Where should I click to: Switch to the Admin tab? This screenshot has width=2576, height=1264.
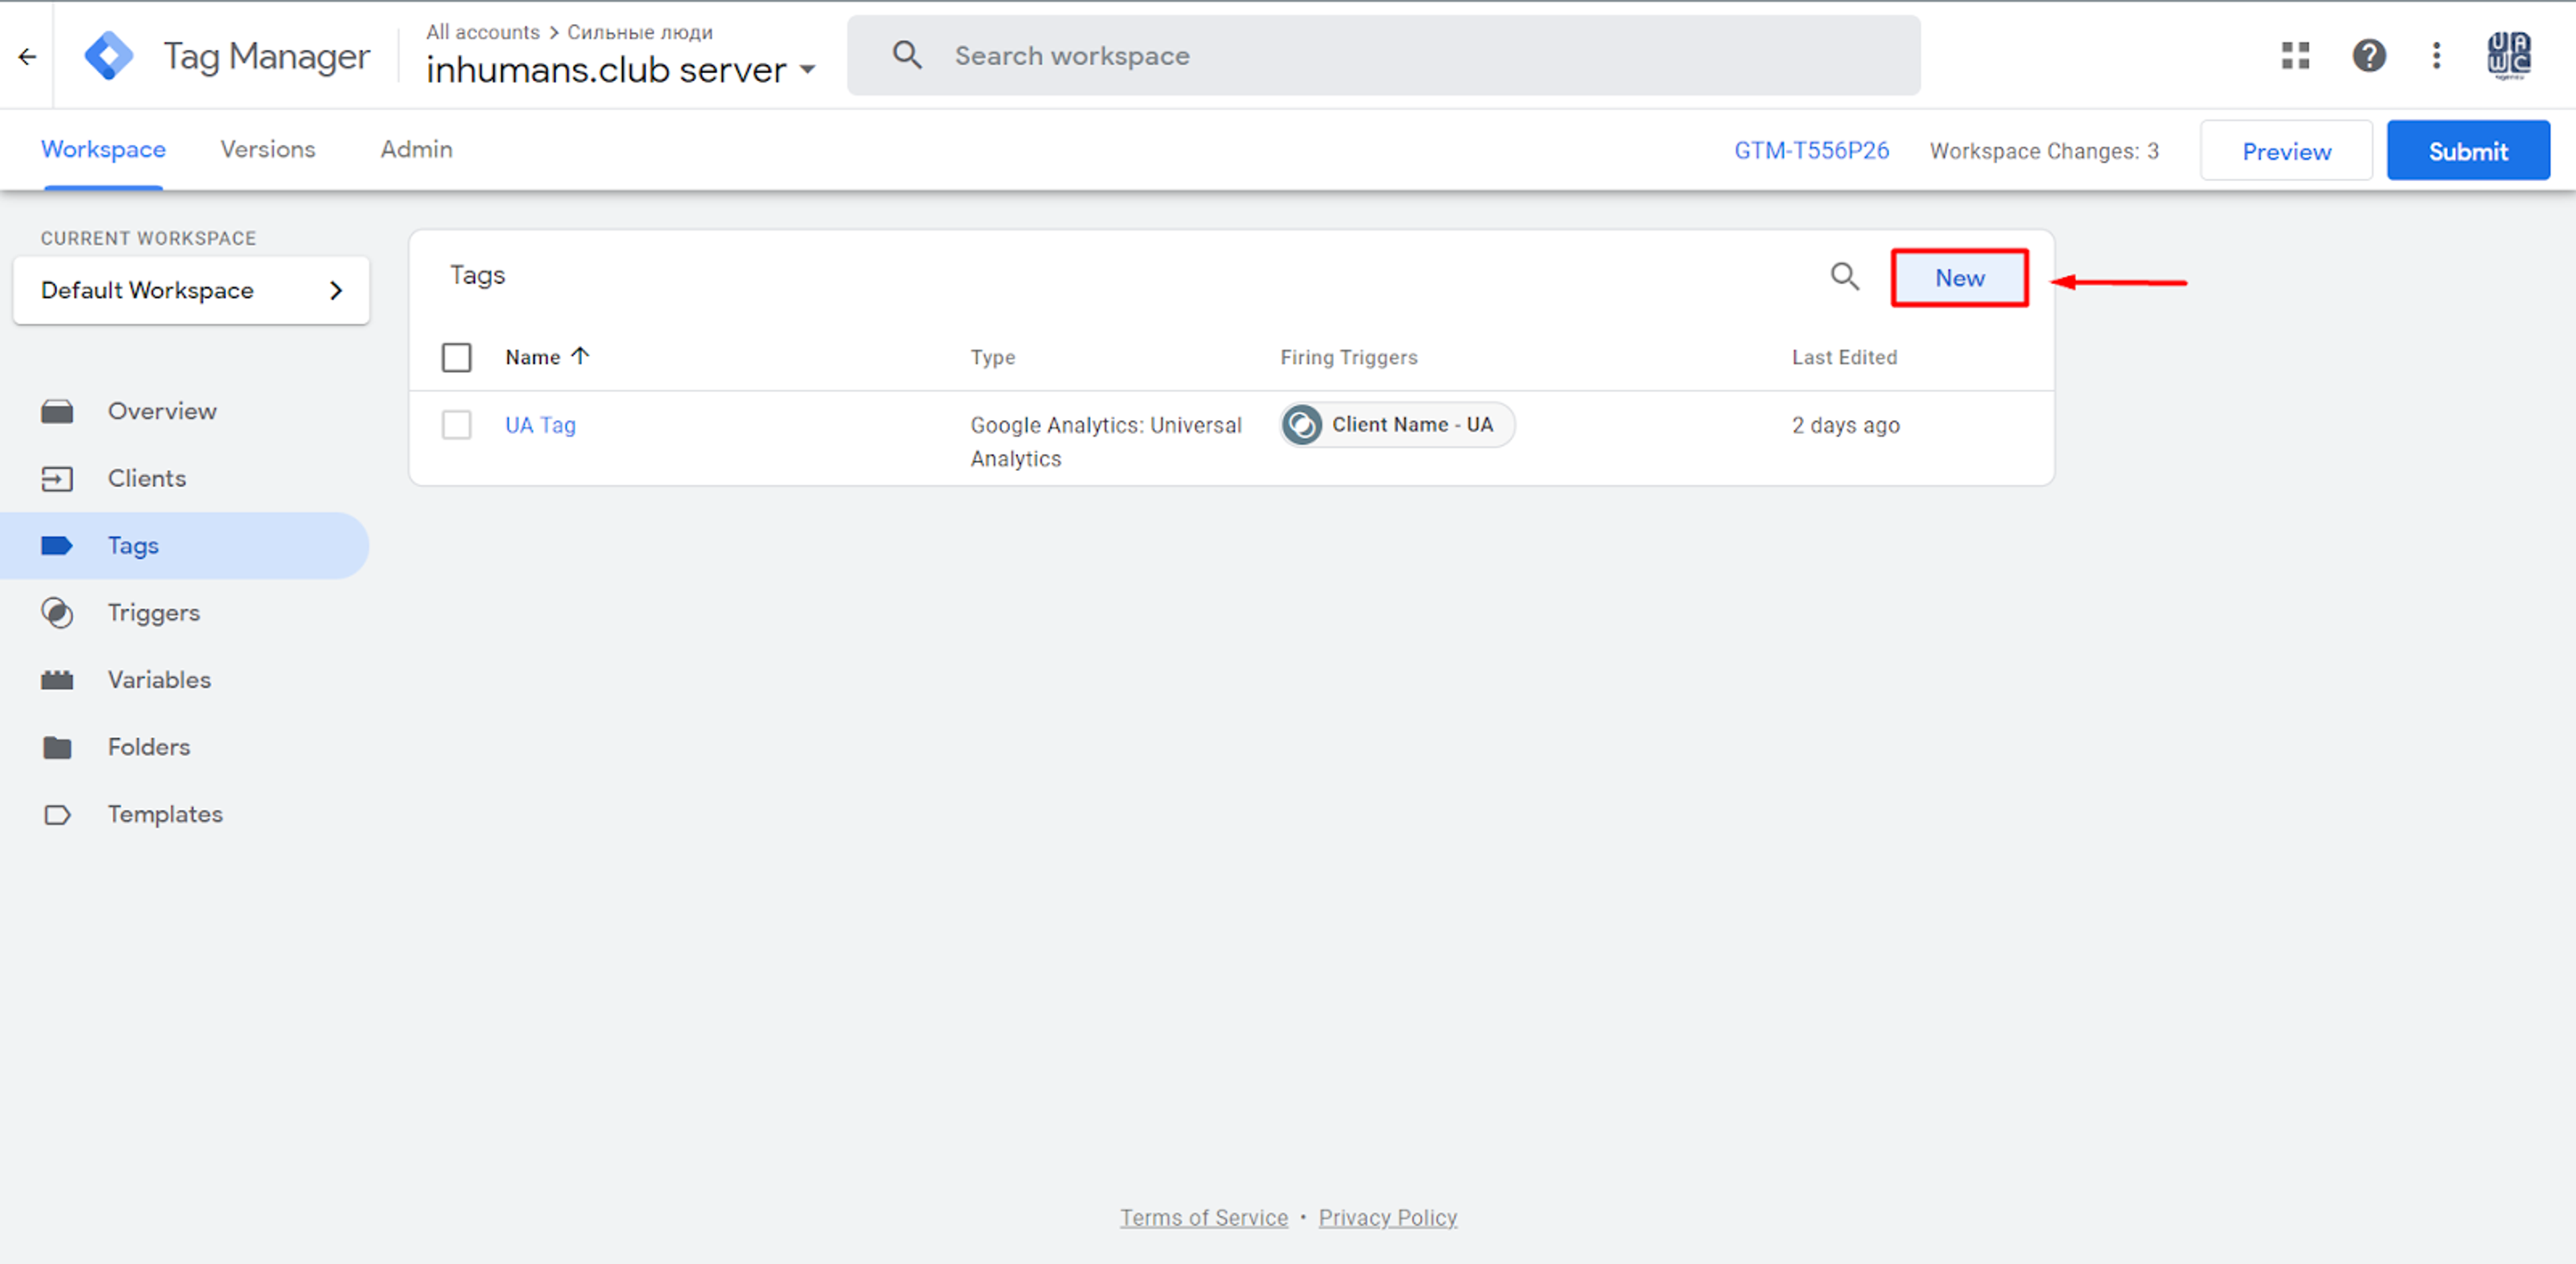point(416,149)
